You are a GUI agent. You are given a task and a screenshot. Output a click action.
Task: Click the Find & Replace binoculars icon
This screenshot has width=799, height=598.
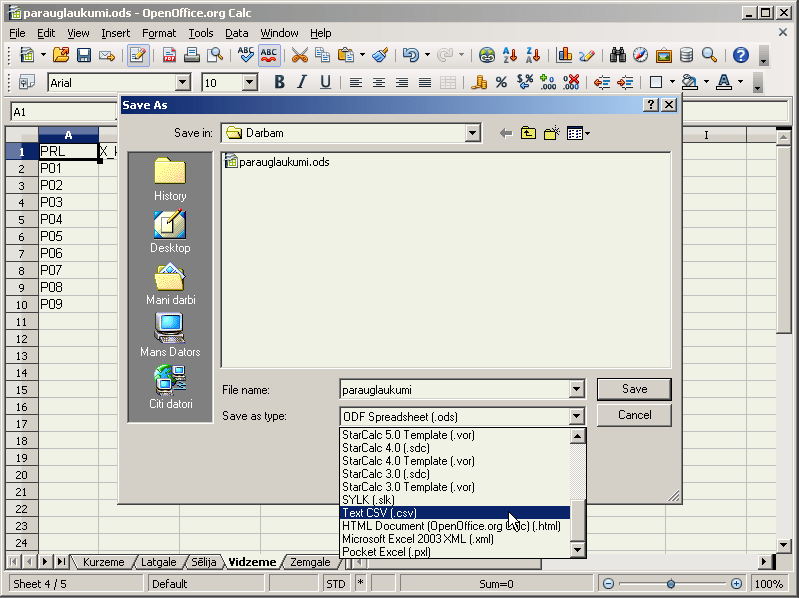[618, 55]
